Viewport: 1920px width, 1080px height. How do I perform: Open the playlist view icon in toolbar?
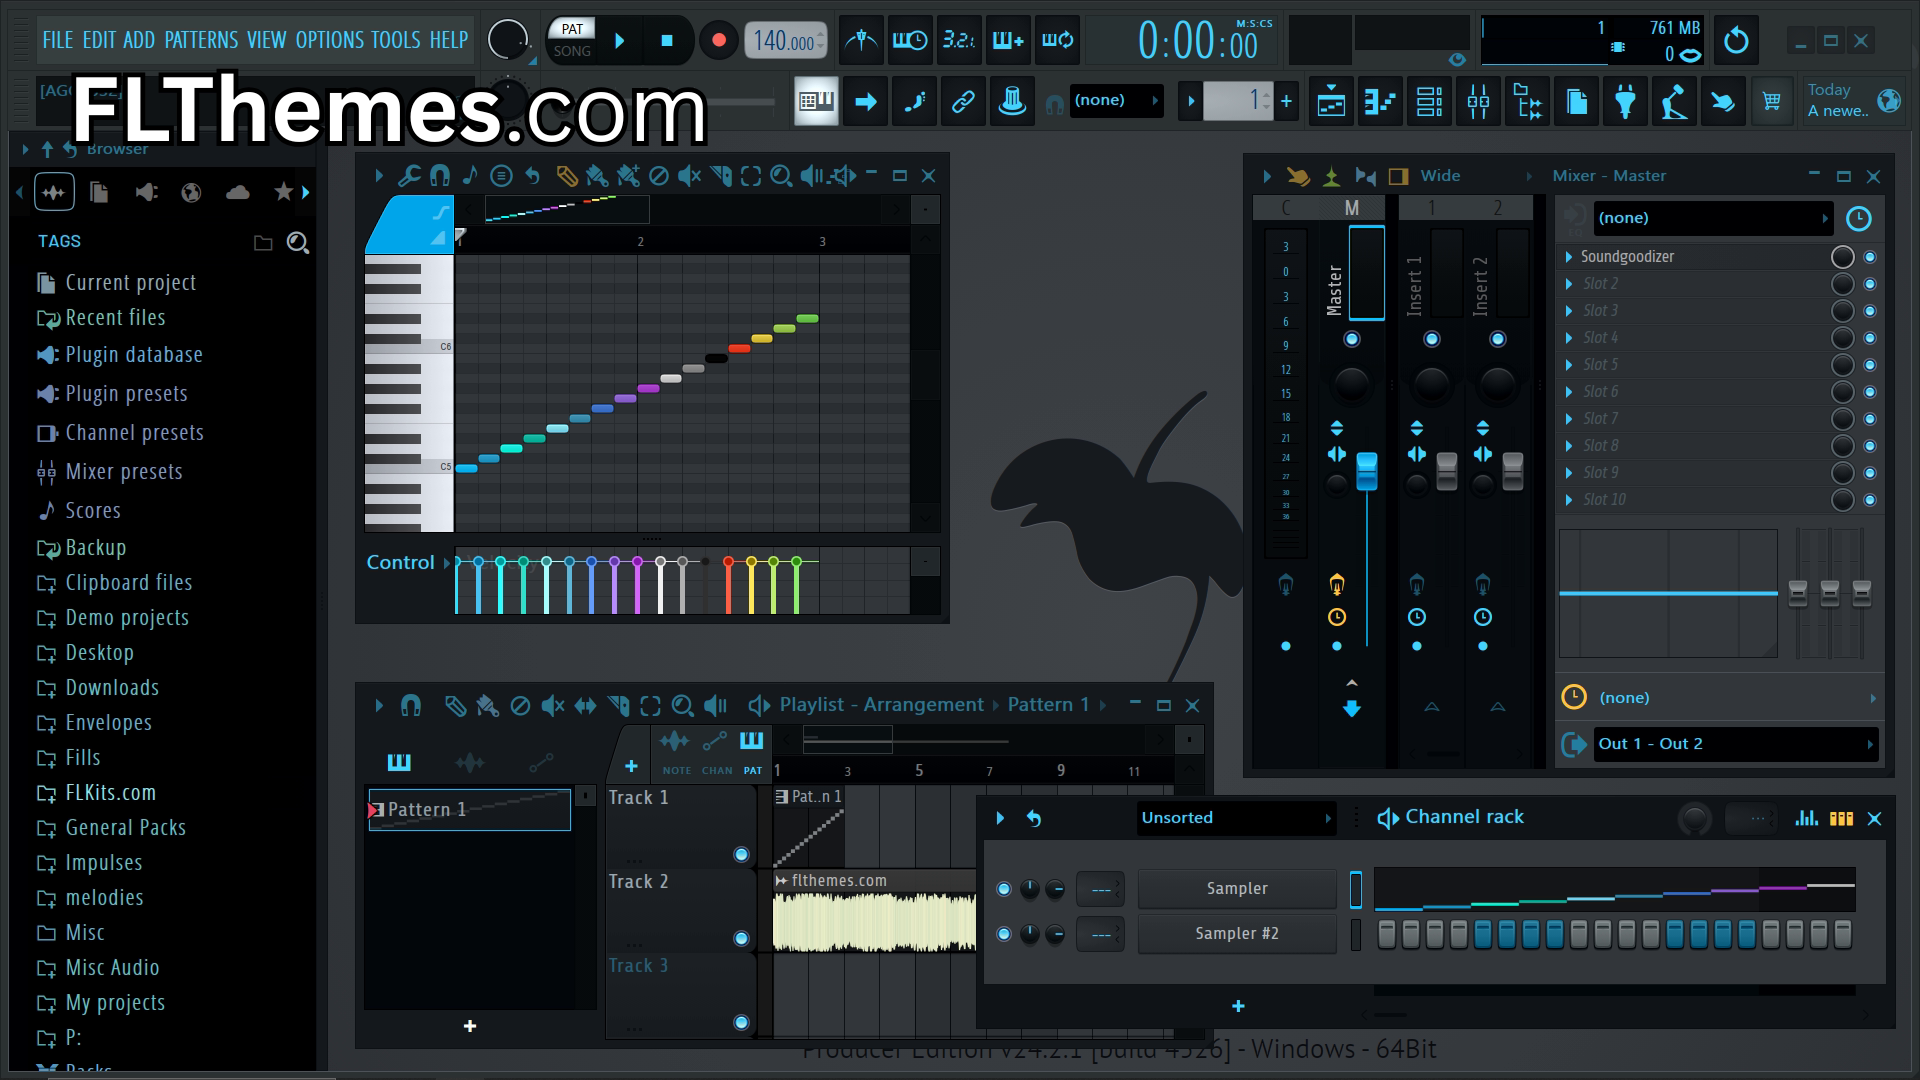1331,101
